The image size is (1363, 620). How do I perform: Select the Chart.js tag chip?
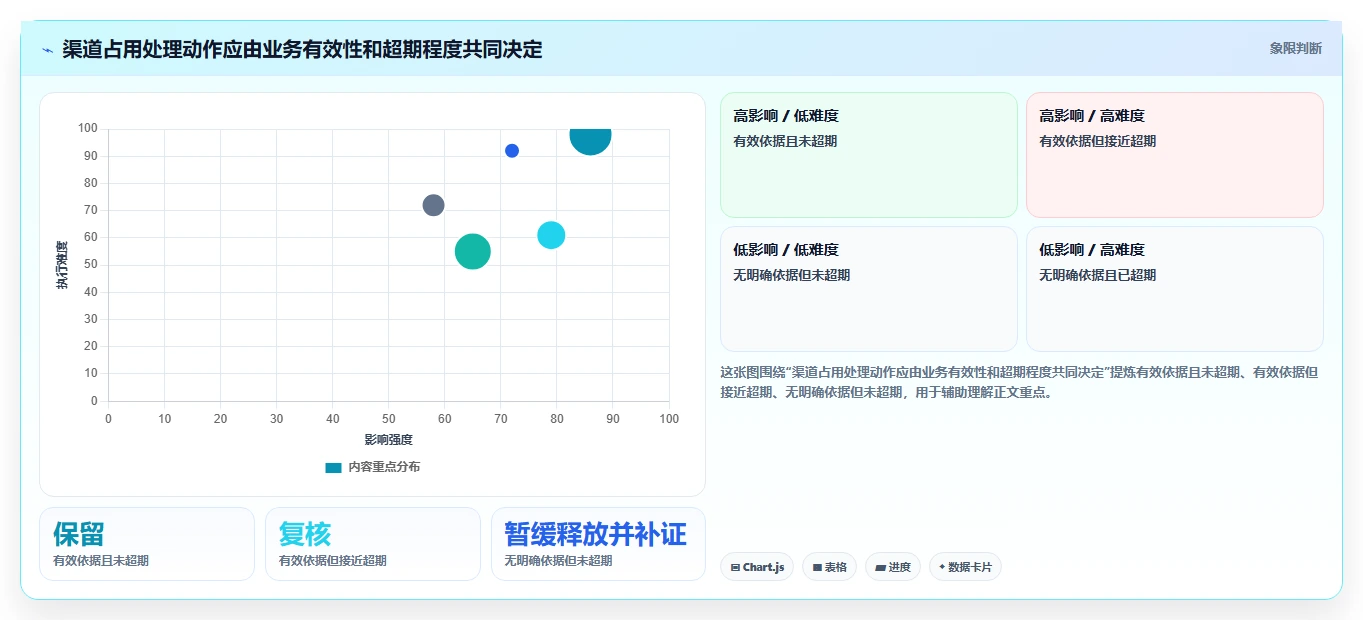757,567
